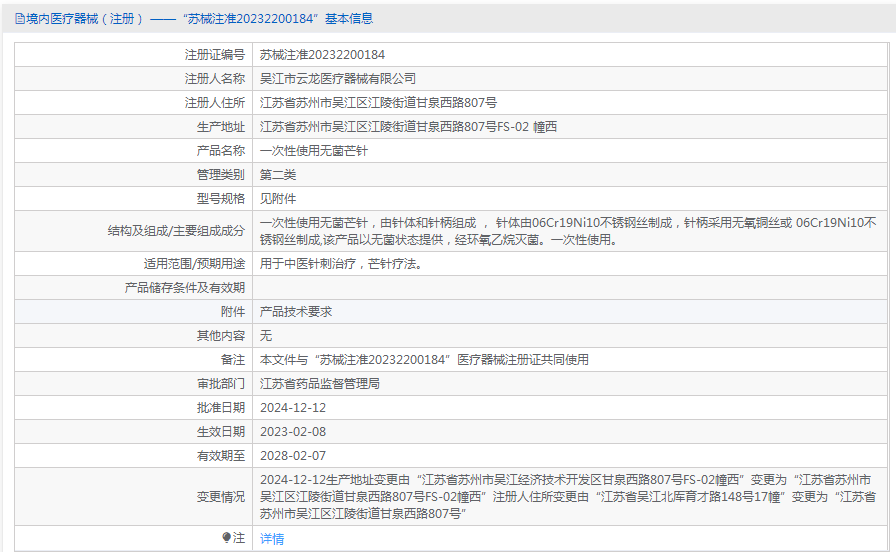Screen dimensions: 896x552
Task: Click the 其他内容 label
Action: click(x=221, y=336)
